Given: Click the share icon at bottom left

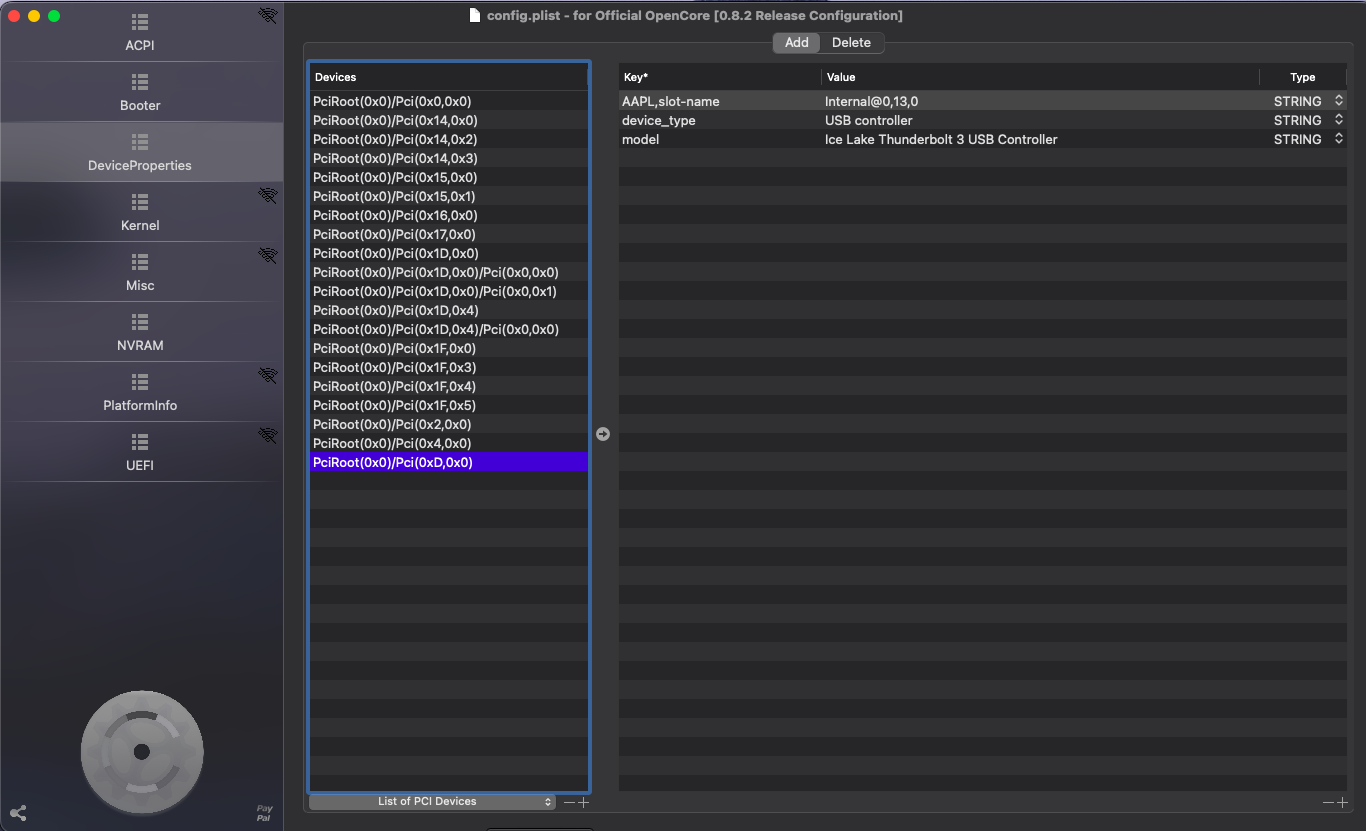Looking at the screenshot, I should 18,813.
